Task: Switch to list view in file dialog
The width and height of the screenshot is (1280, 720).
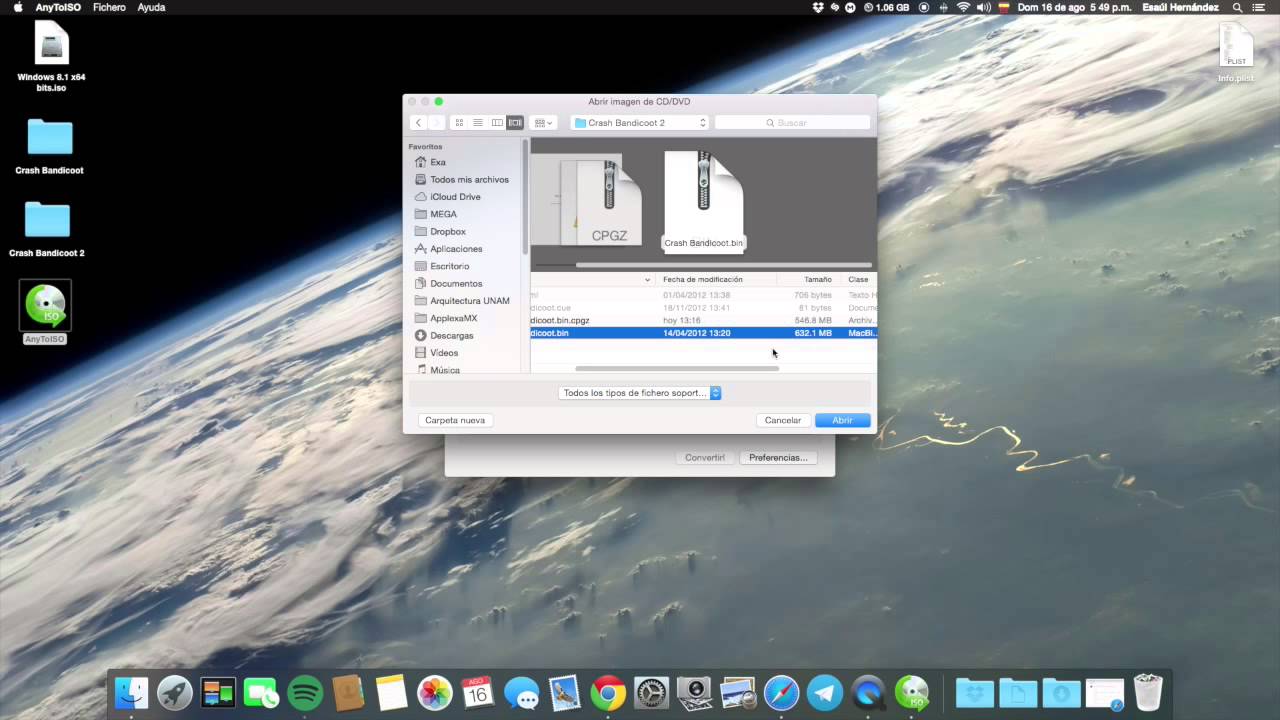Action: pos(478,123)
